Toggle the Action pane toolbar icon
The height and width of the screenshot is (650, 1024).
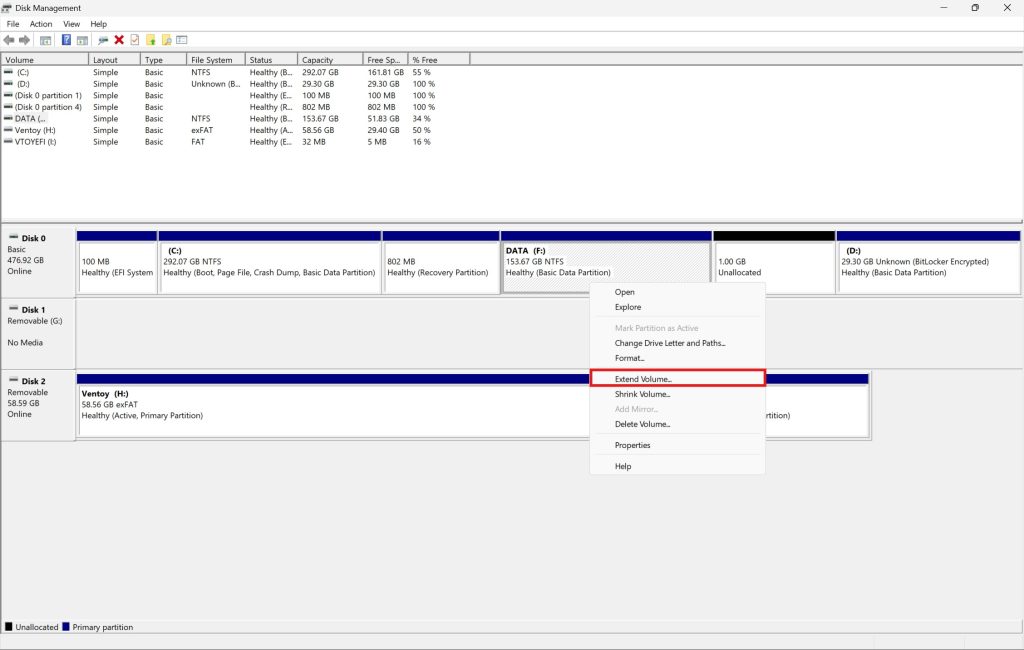pyautogui.click(x=82, y=41)
